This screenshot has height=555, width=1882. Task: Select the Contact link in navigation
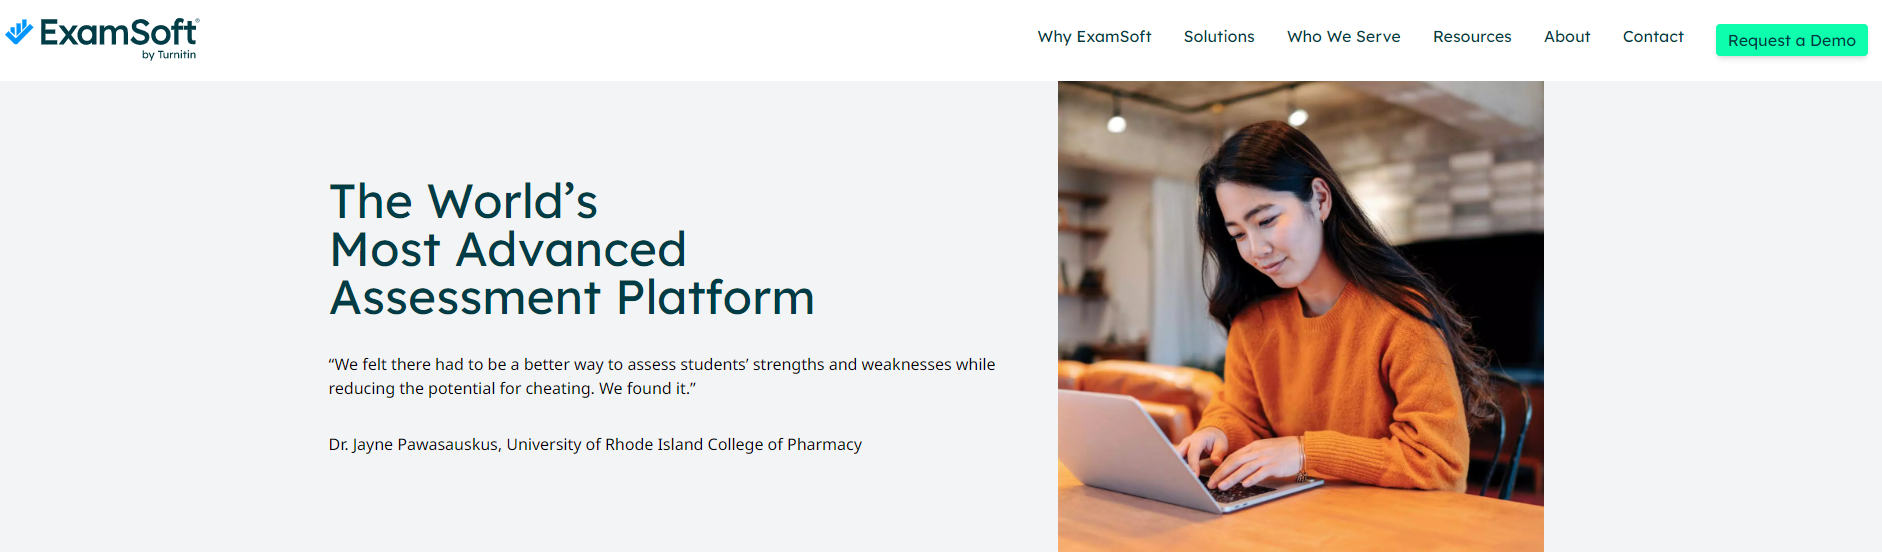click(1653, 37)
